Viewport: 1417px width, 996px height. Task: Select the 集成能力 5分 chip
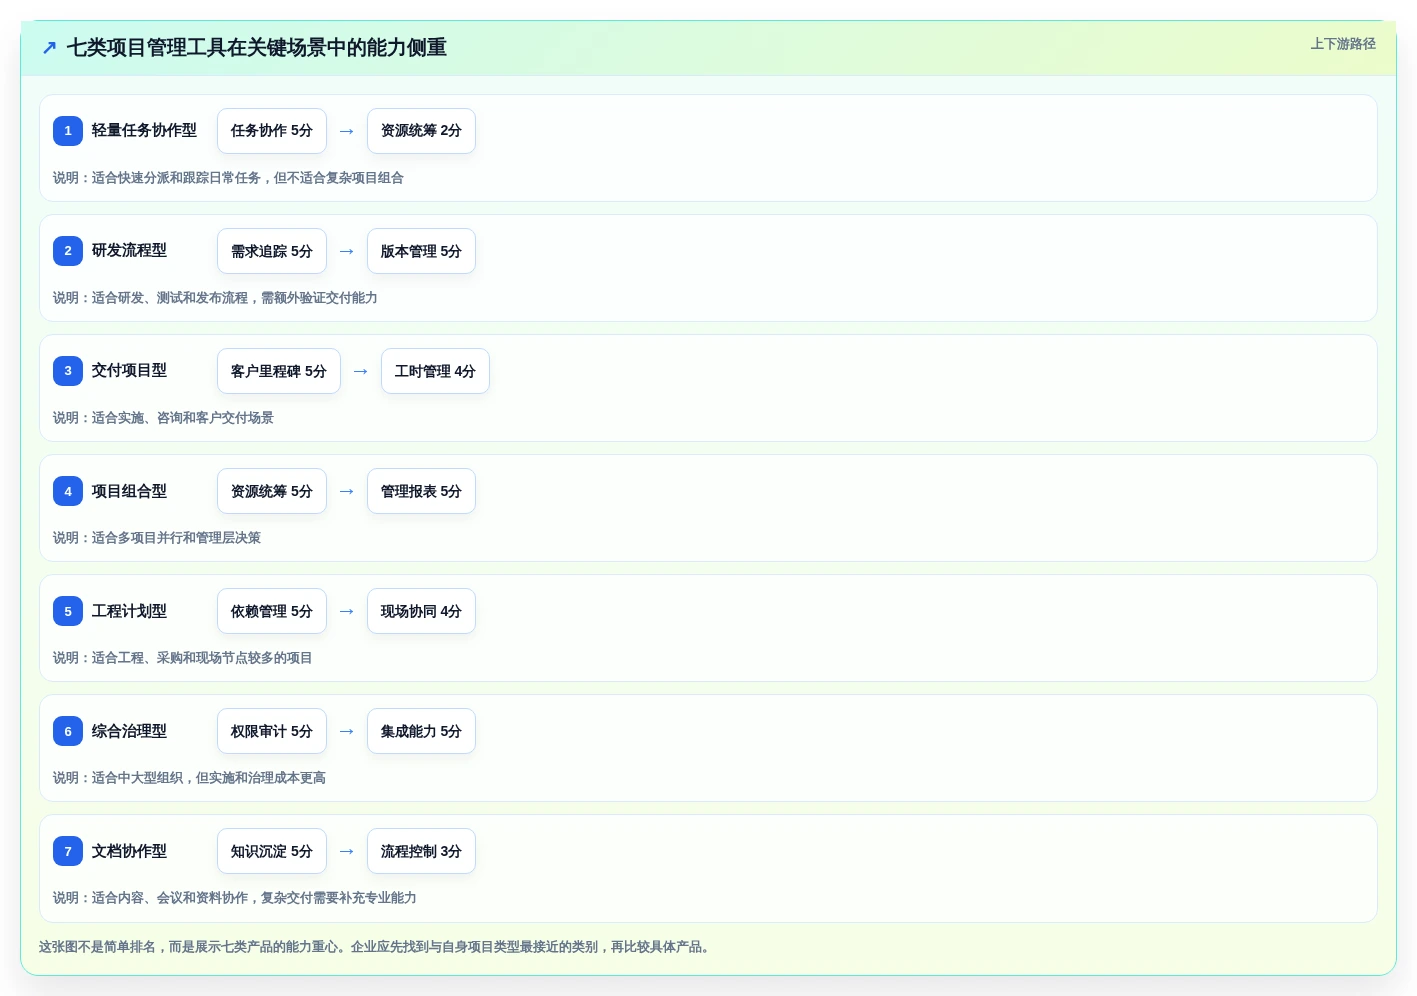[x=421, y=731]
